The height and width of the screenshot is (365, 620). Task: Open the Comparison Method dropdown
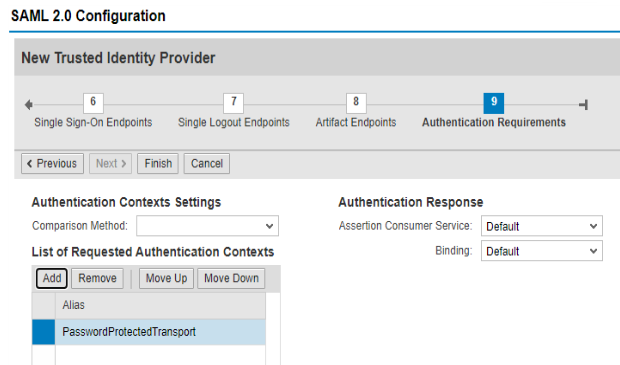(208, 226)
